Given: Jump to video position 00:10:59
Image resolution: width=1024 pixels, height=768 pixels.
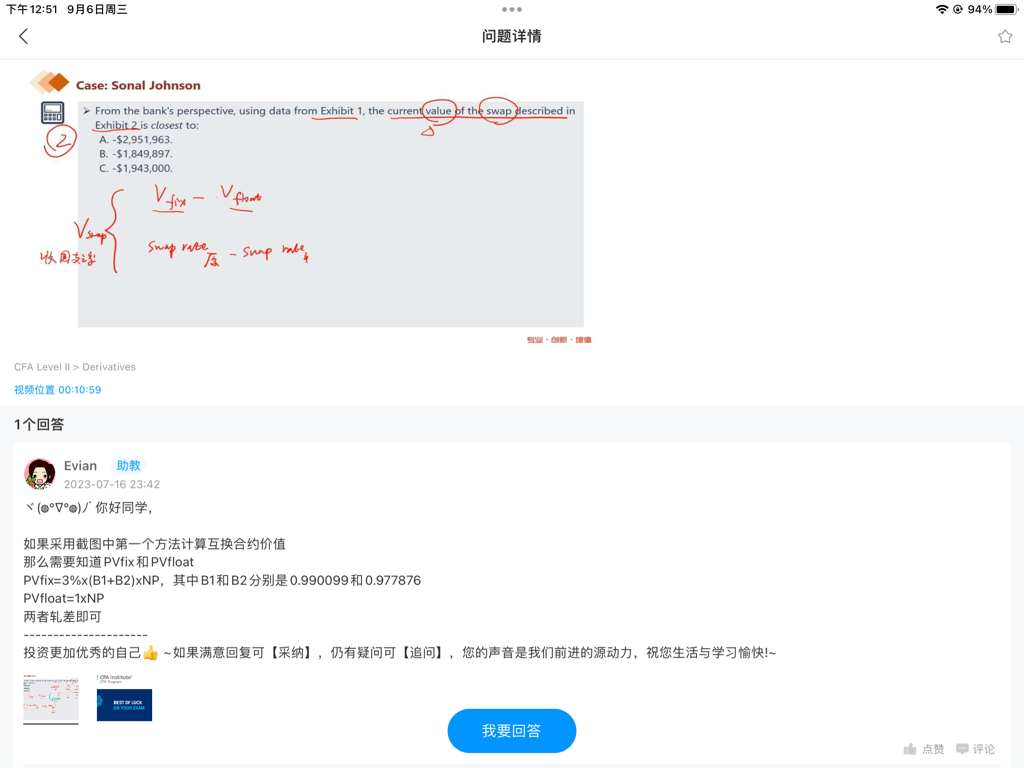Looking at the screenshot, I should [x=57, y=390].
